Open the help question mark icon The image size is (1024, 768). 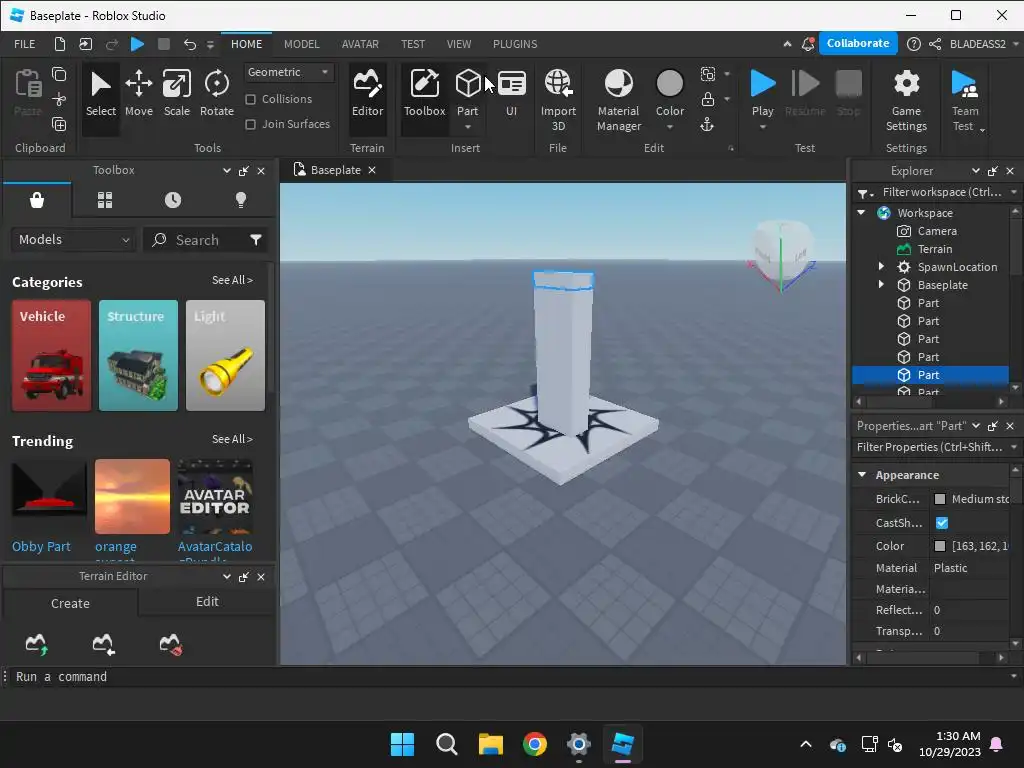(914, 44)
